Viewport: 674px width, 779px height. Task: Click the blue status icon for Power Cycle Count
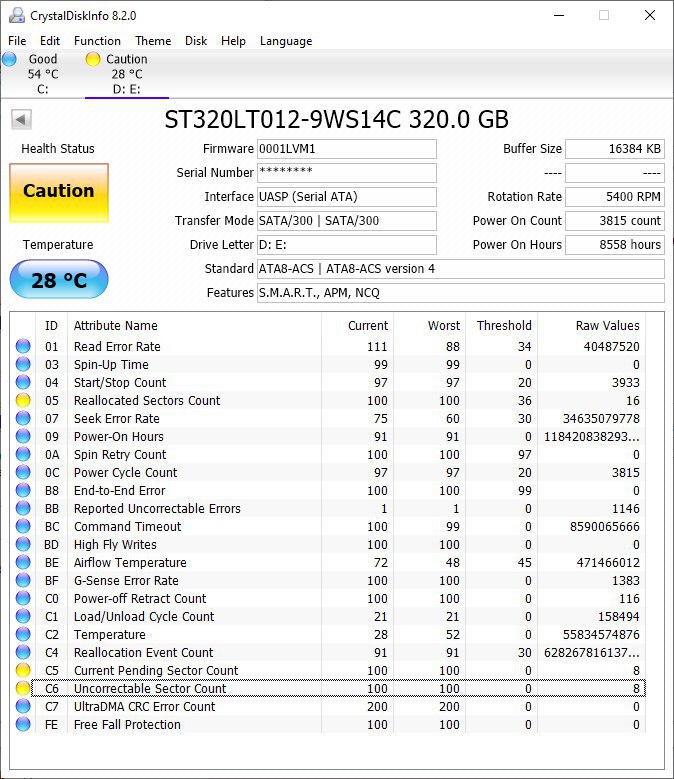(23, 472)
